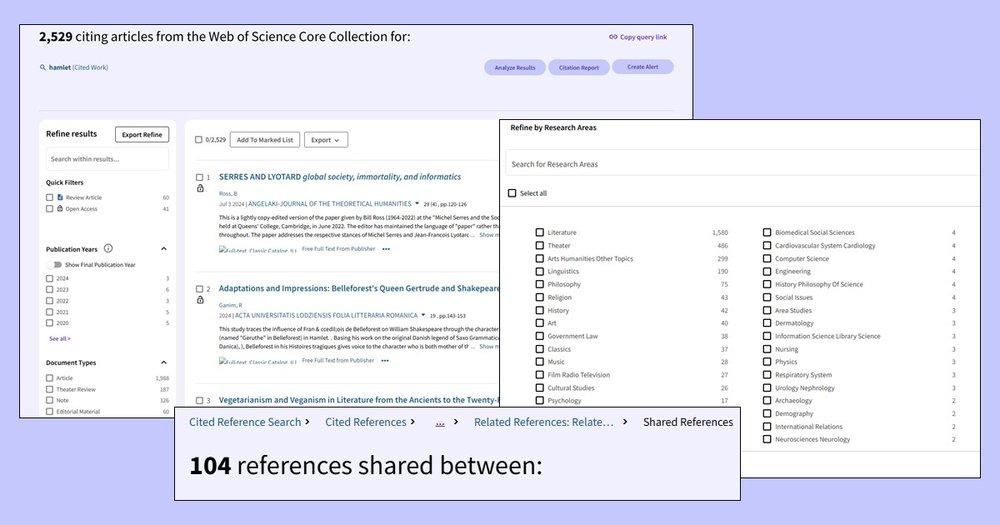Click the Publication Years info icon

coord(108,248)
